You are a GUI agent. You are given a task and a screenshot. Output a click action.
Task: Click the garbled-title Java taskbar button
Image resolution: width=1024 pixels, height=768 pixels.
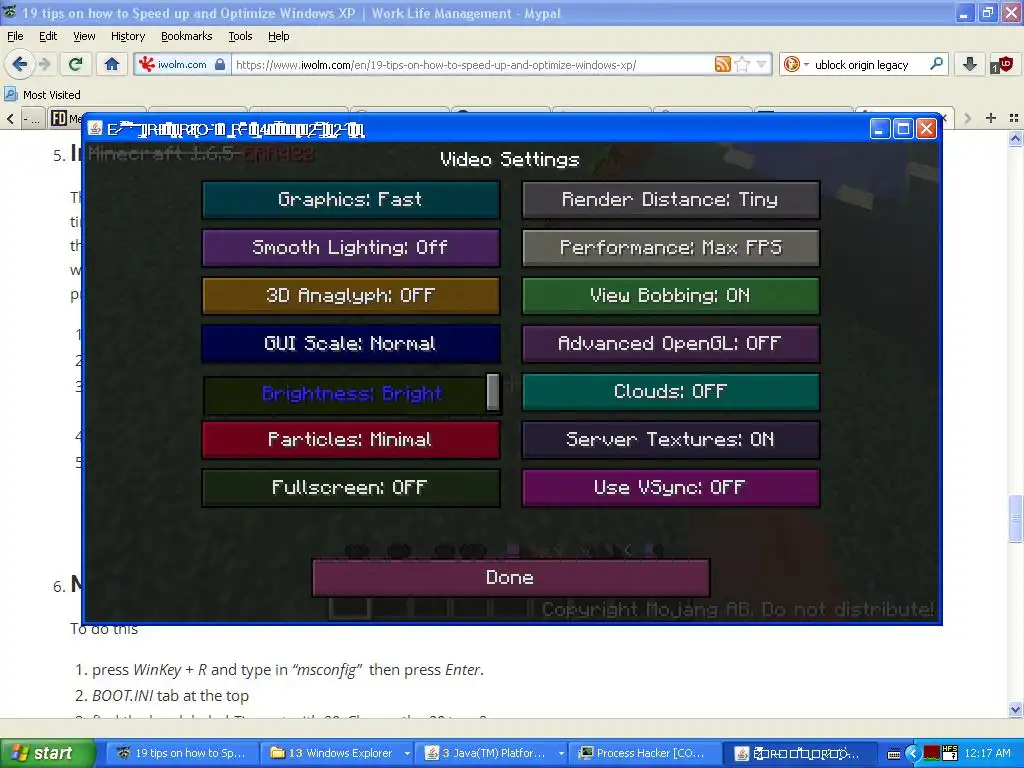[x=799, y=753]
